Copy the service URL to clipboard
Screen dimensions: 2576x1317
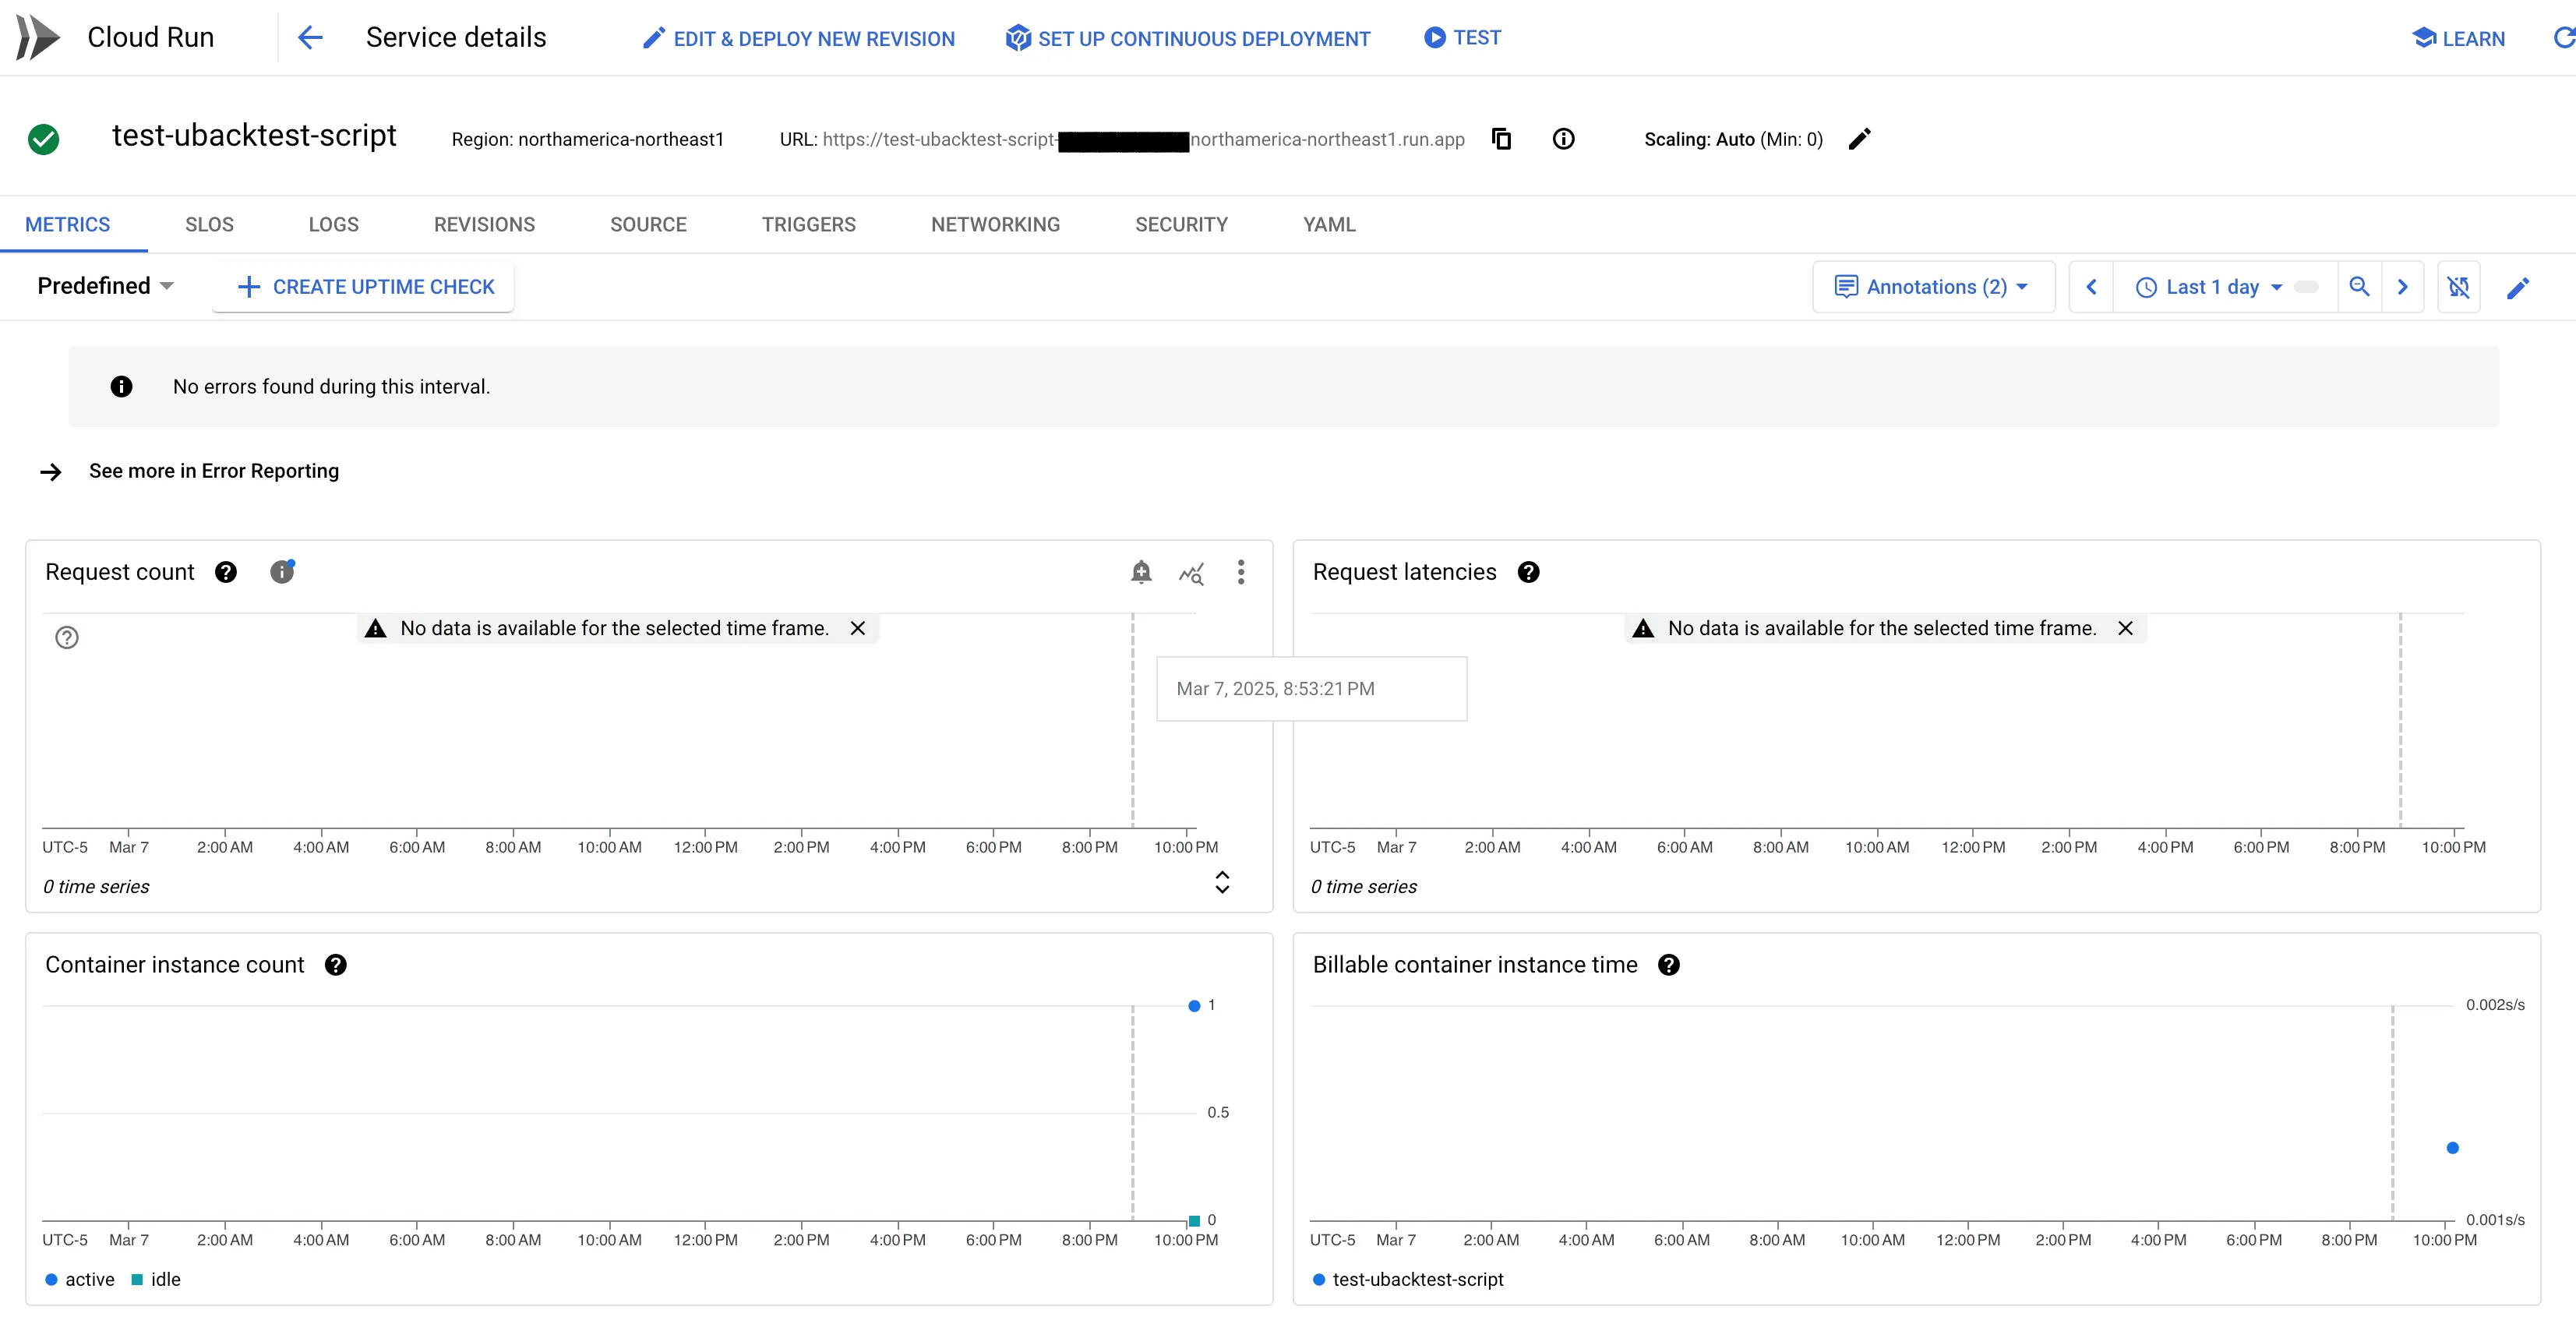pos(1502,139)
